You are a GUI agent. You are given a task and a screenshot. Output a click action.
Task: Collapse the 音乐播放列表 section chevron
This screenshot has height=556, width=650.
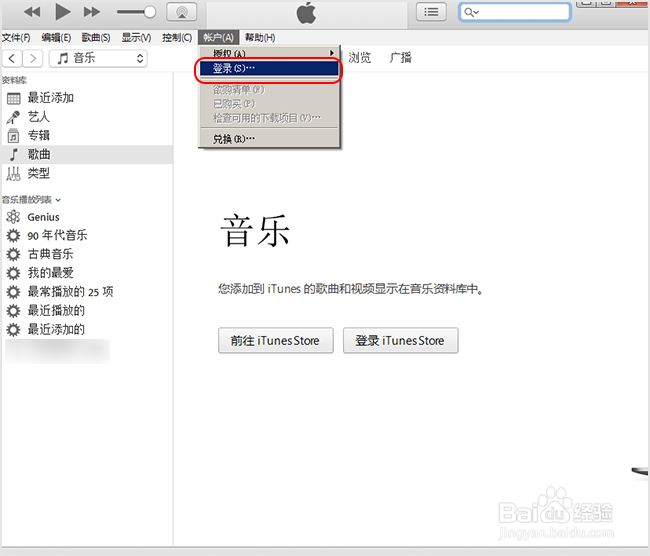coord(58,200)
